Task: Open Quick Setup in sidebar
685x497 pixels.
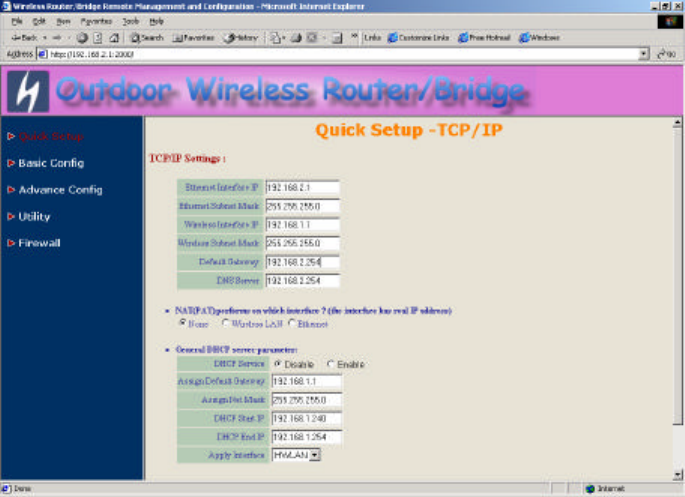Action: 51,136
